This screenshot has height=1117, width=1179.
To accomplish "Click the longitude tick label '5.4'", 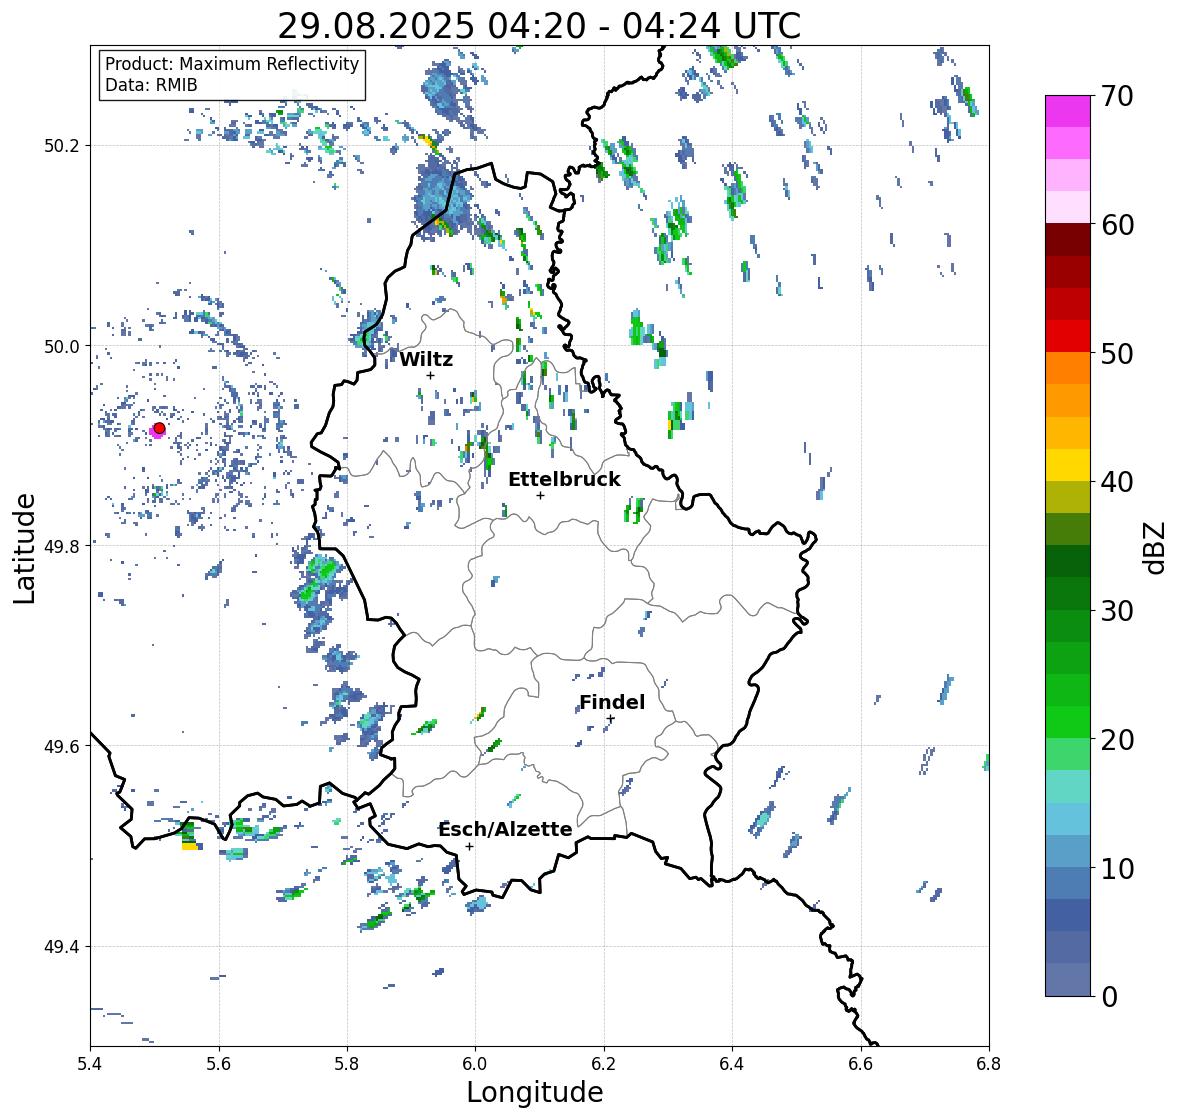I will [90, 1063].
